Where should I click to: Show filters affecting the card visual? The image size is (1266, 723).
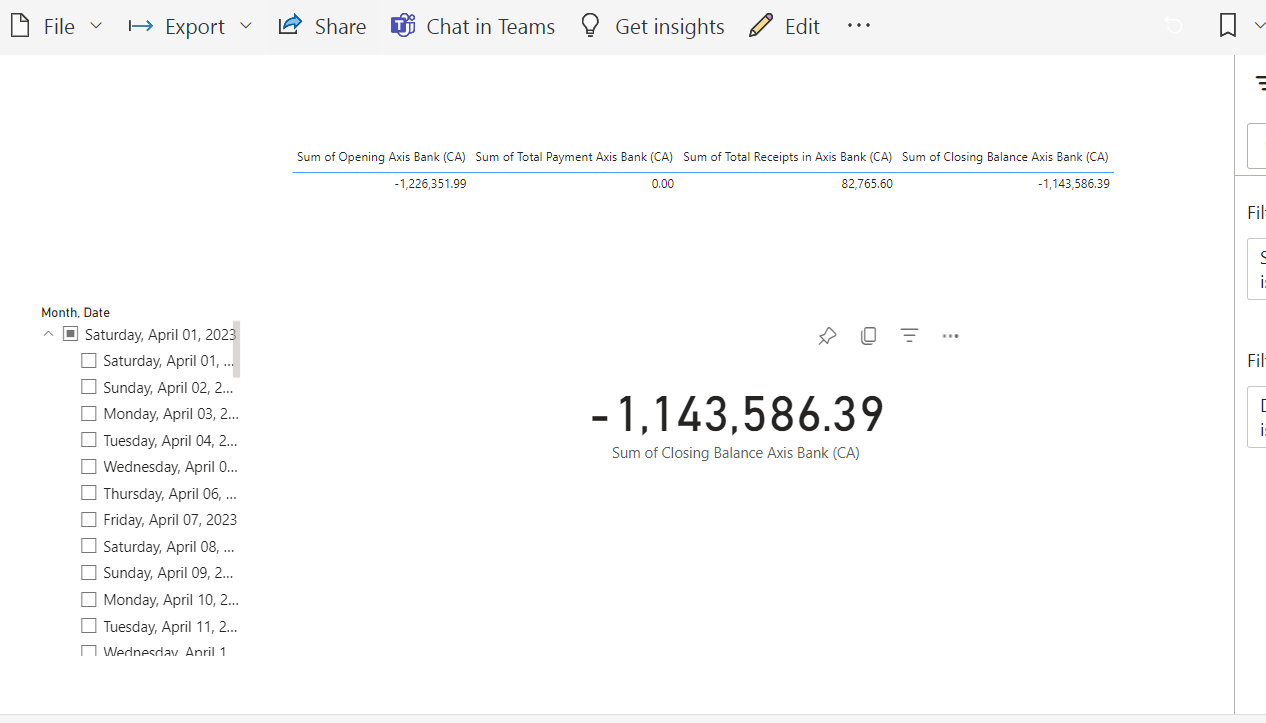(909, 336)
